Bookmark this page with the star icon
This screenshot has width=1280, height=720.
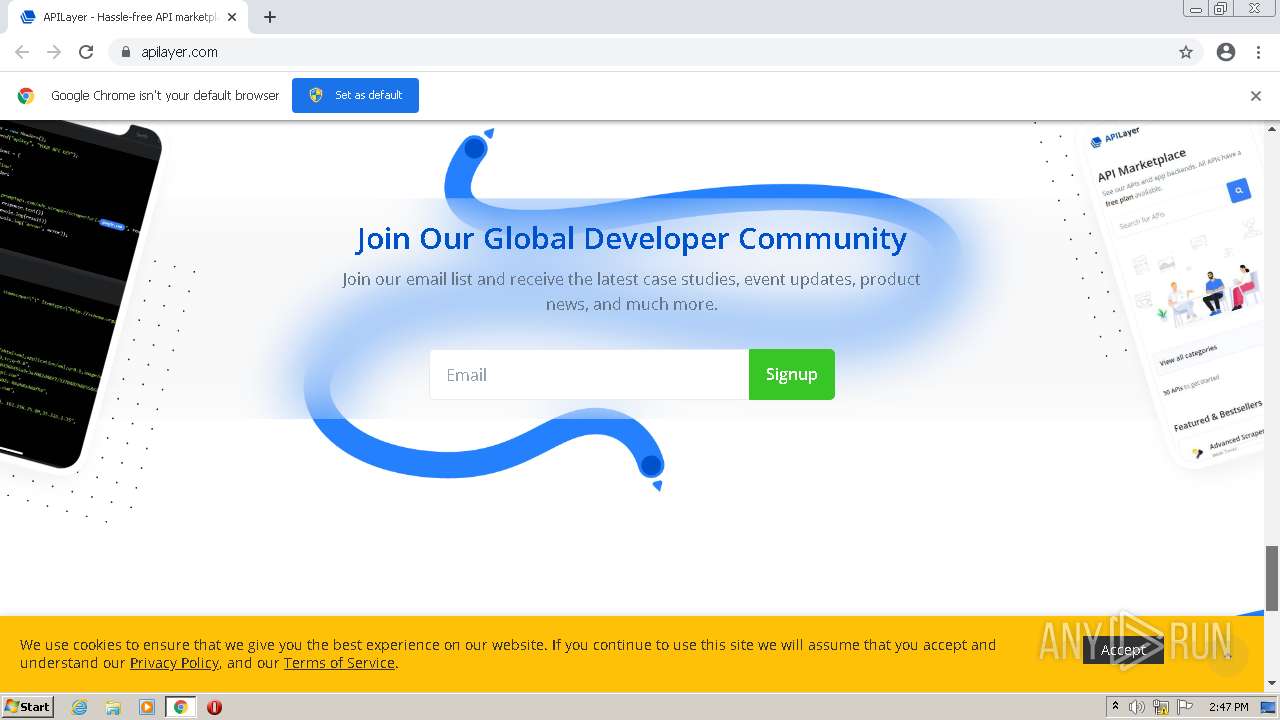(1186, 52)
